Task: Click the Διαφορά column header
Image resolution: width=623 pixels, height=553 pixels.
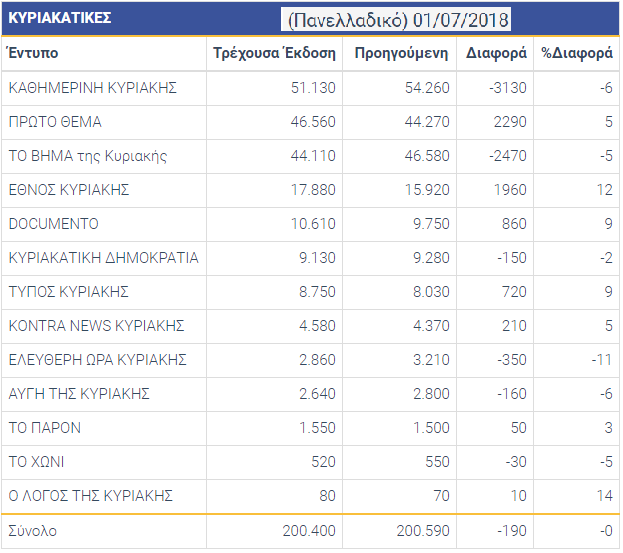Action: pyautogui.click(x=496, y=53)
